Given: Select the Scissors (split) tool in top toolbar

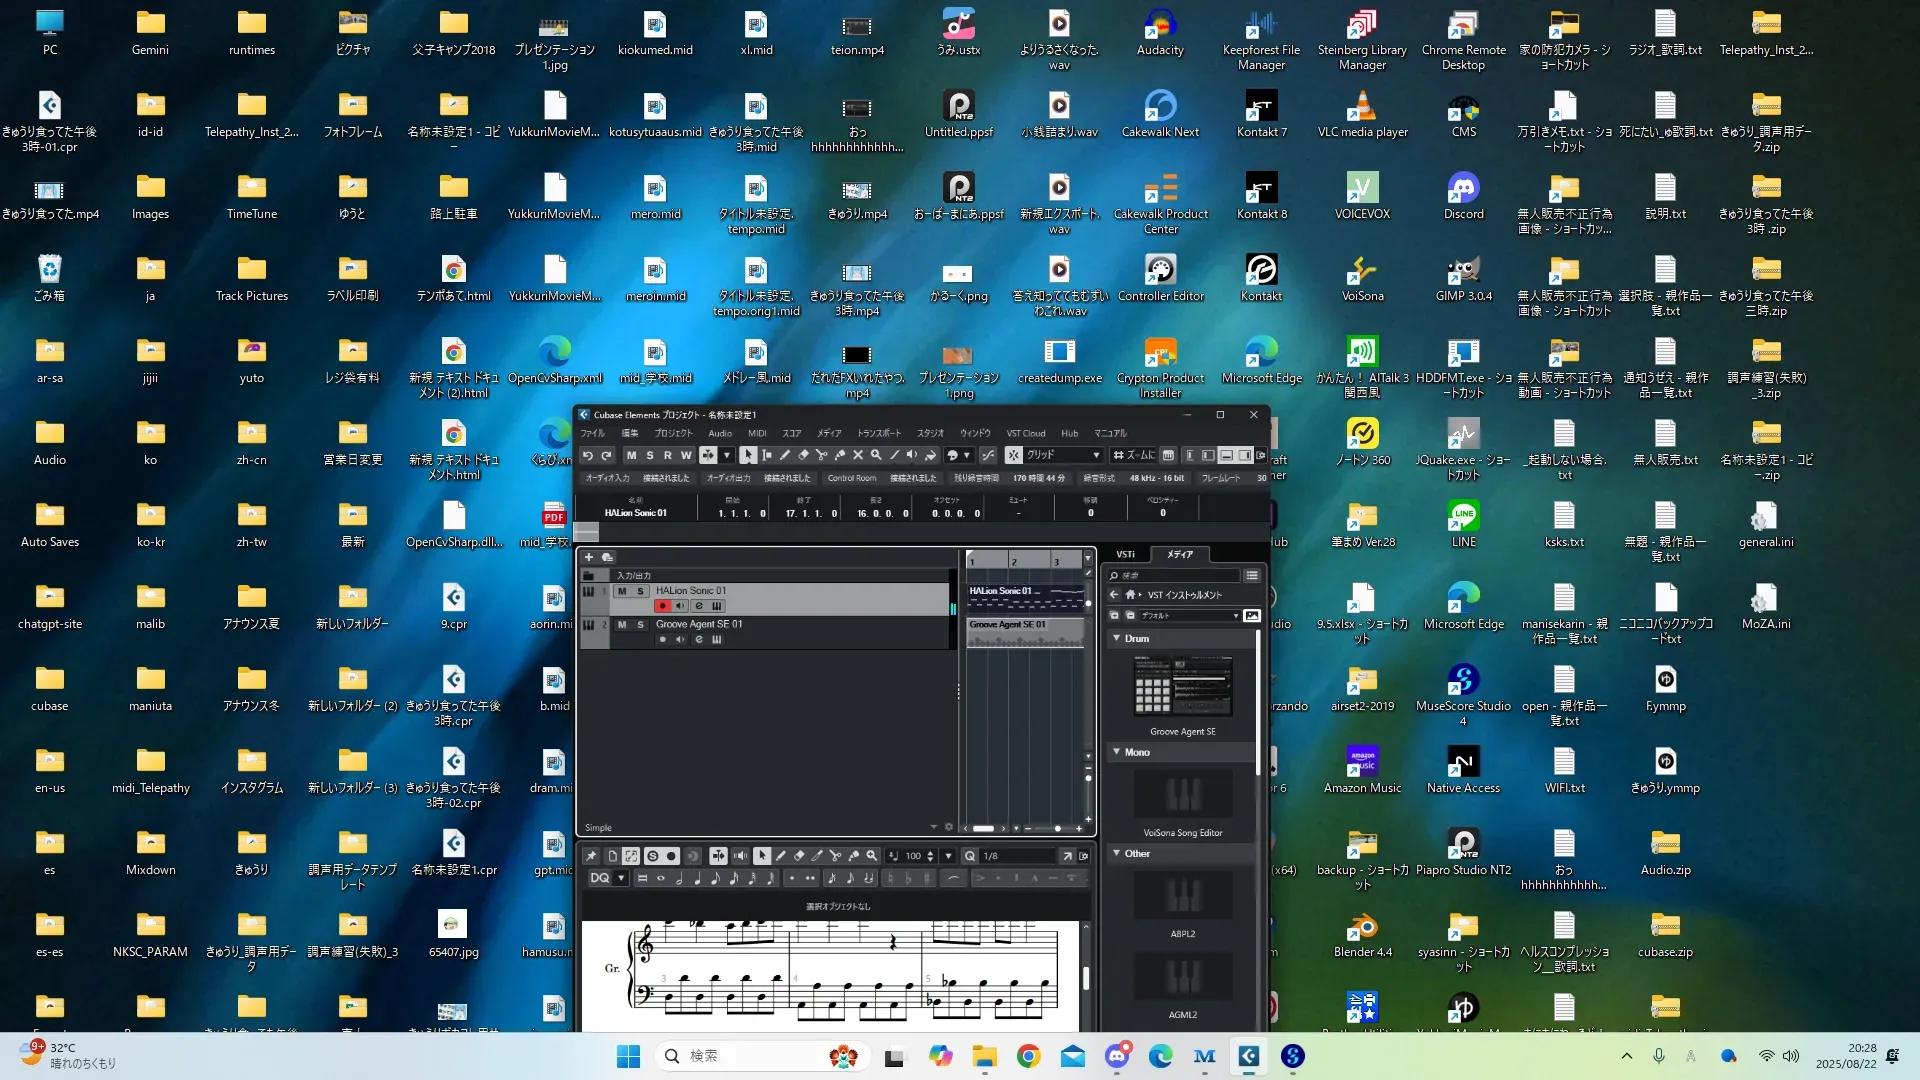Looking at the screenshot, I should coord(821,455).
